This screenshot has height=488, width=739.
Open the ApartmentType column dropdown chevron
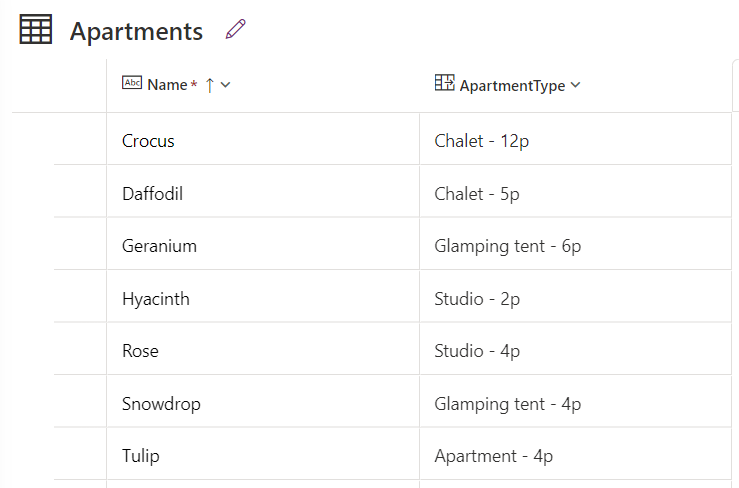click(575, 85)
